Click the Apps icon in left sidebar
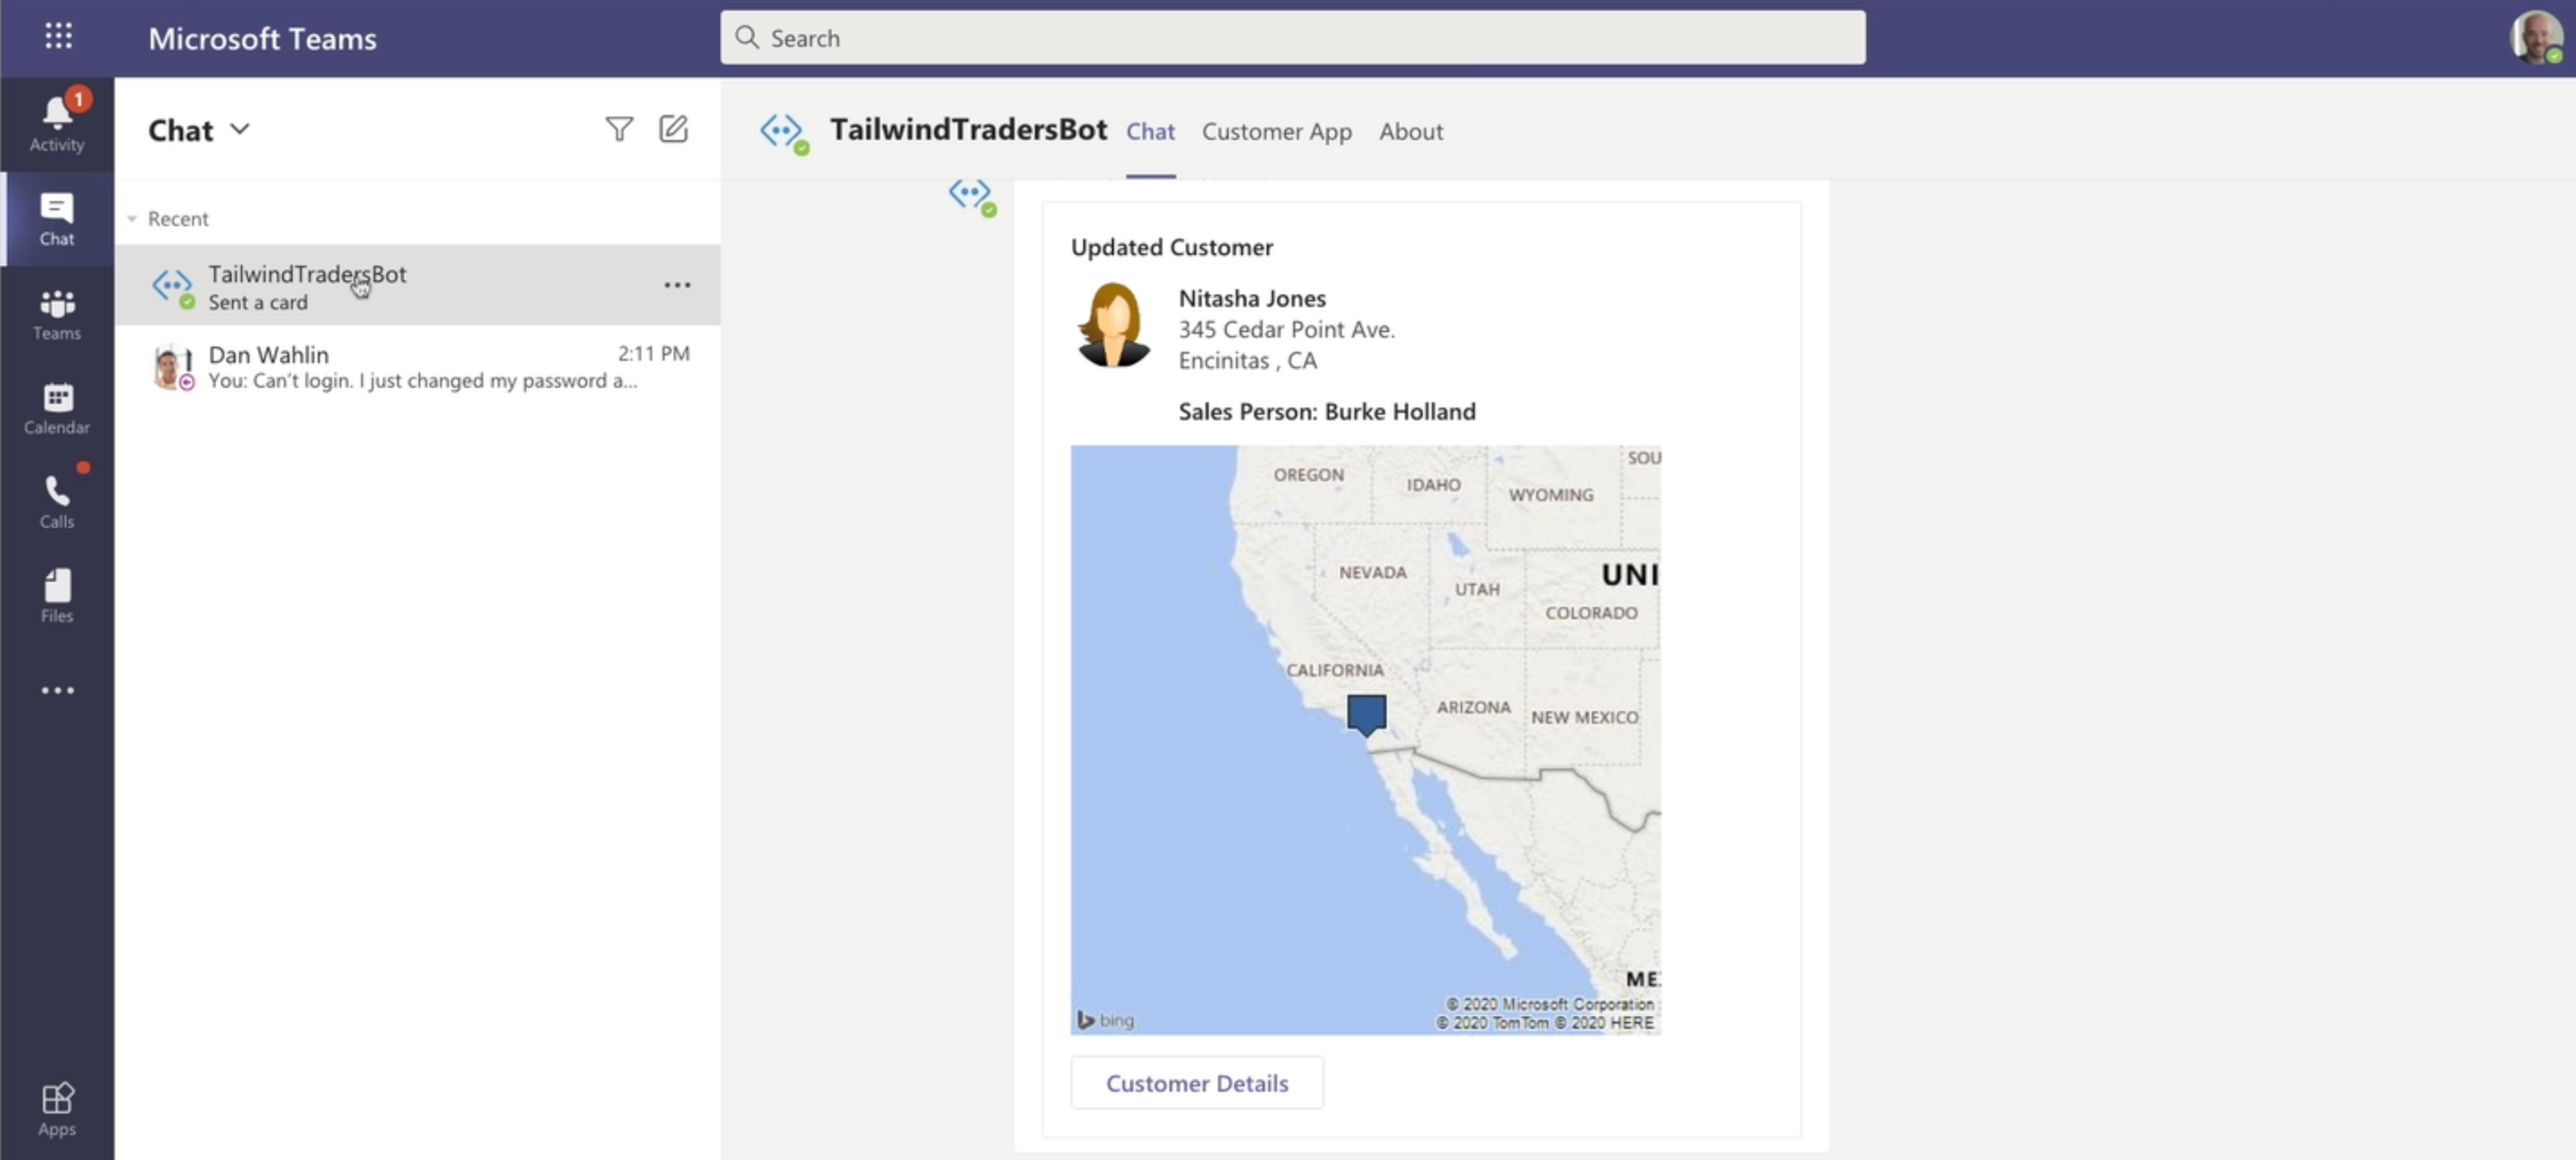The width and height of the screenshot is (2576, 1160). 57,1109
